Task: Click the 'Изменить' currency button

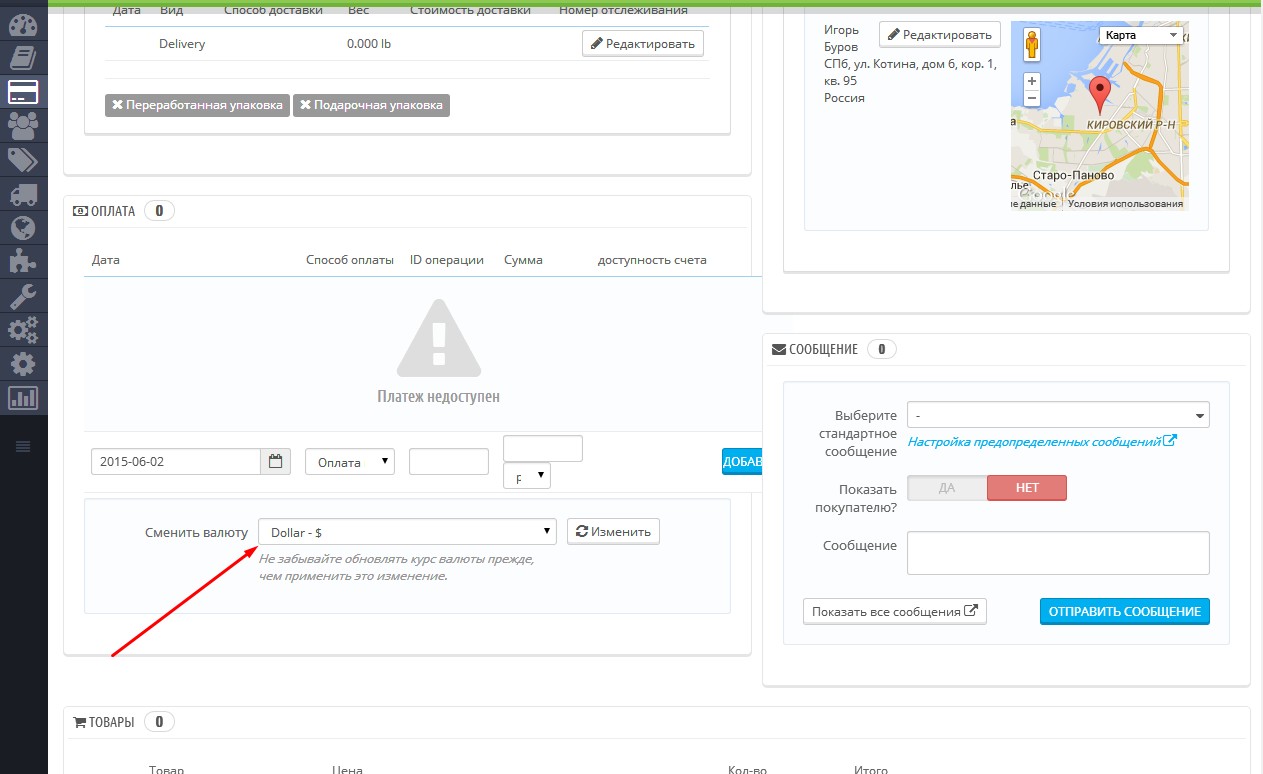Action: (x=613, y=531)
